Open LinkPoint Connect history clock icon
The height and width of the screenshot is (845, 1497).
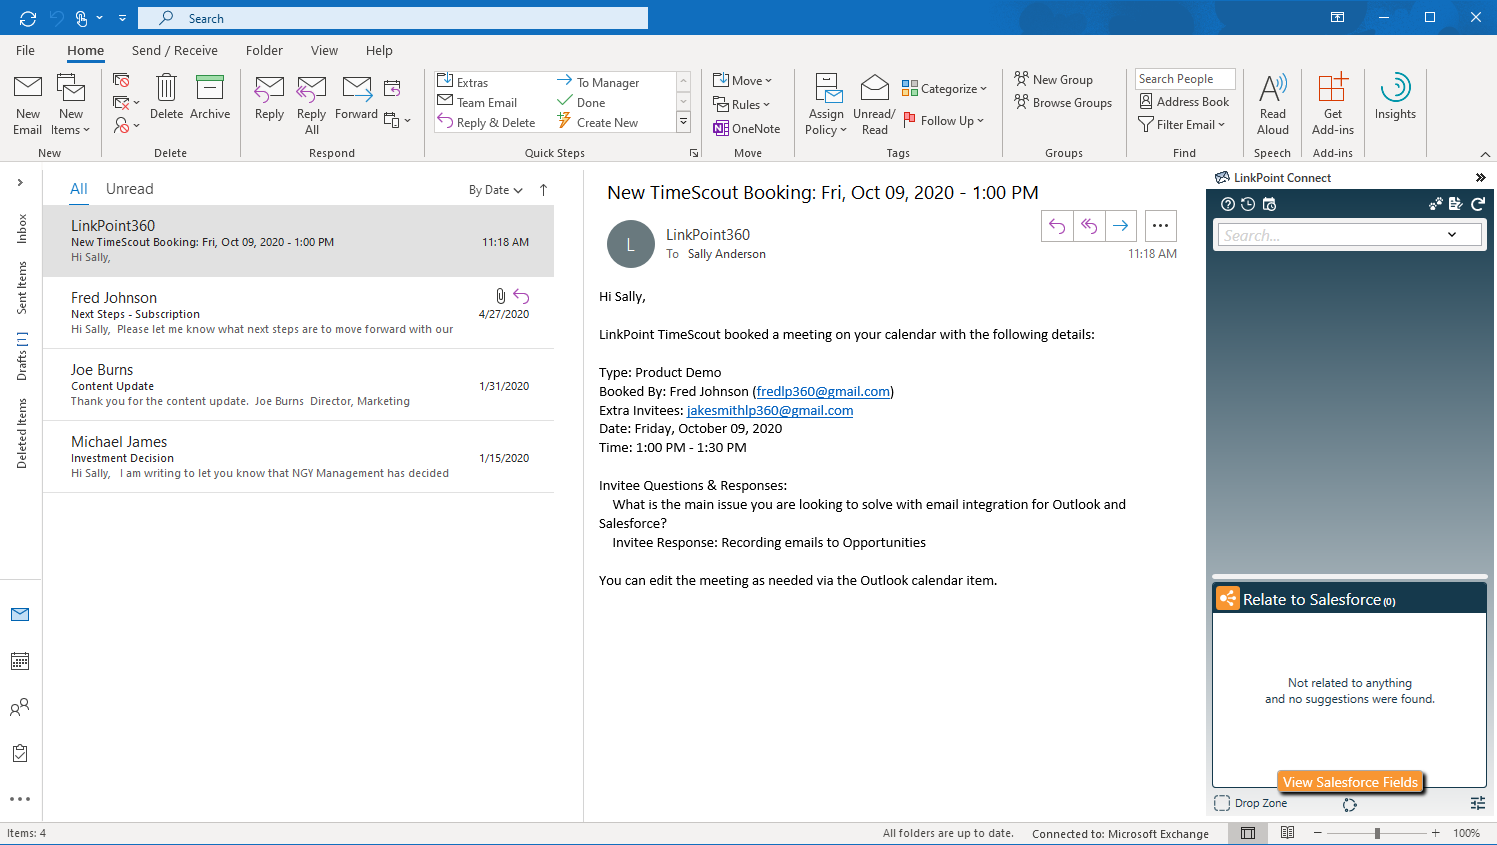[1248, 204]
